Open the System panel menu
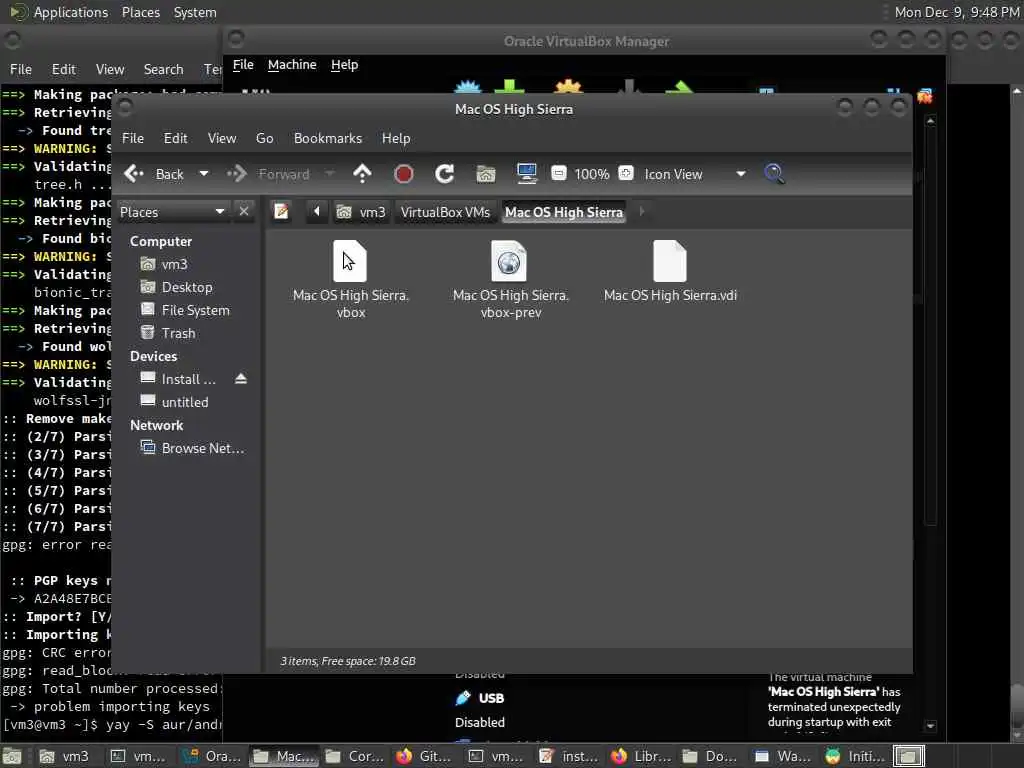 point(195,12)
